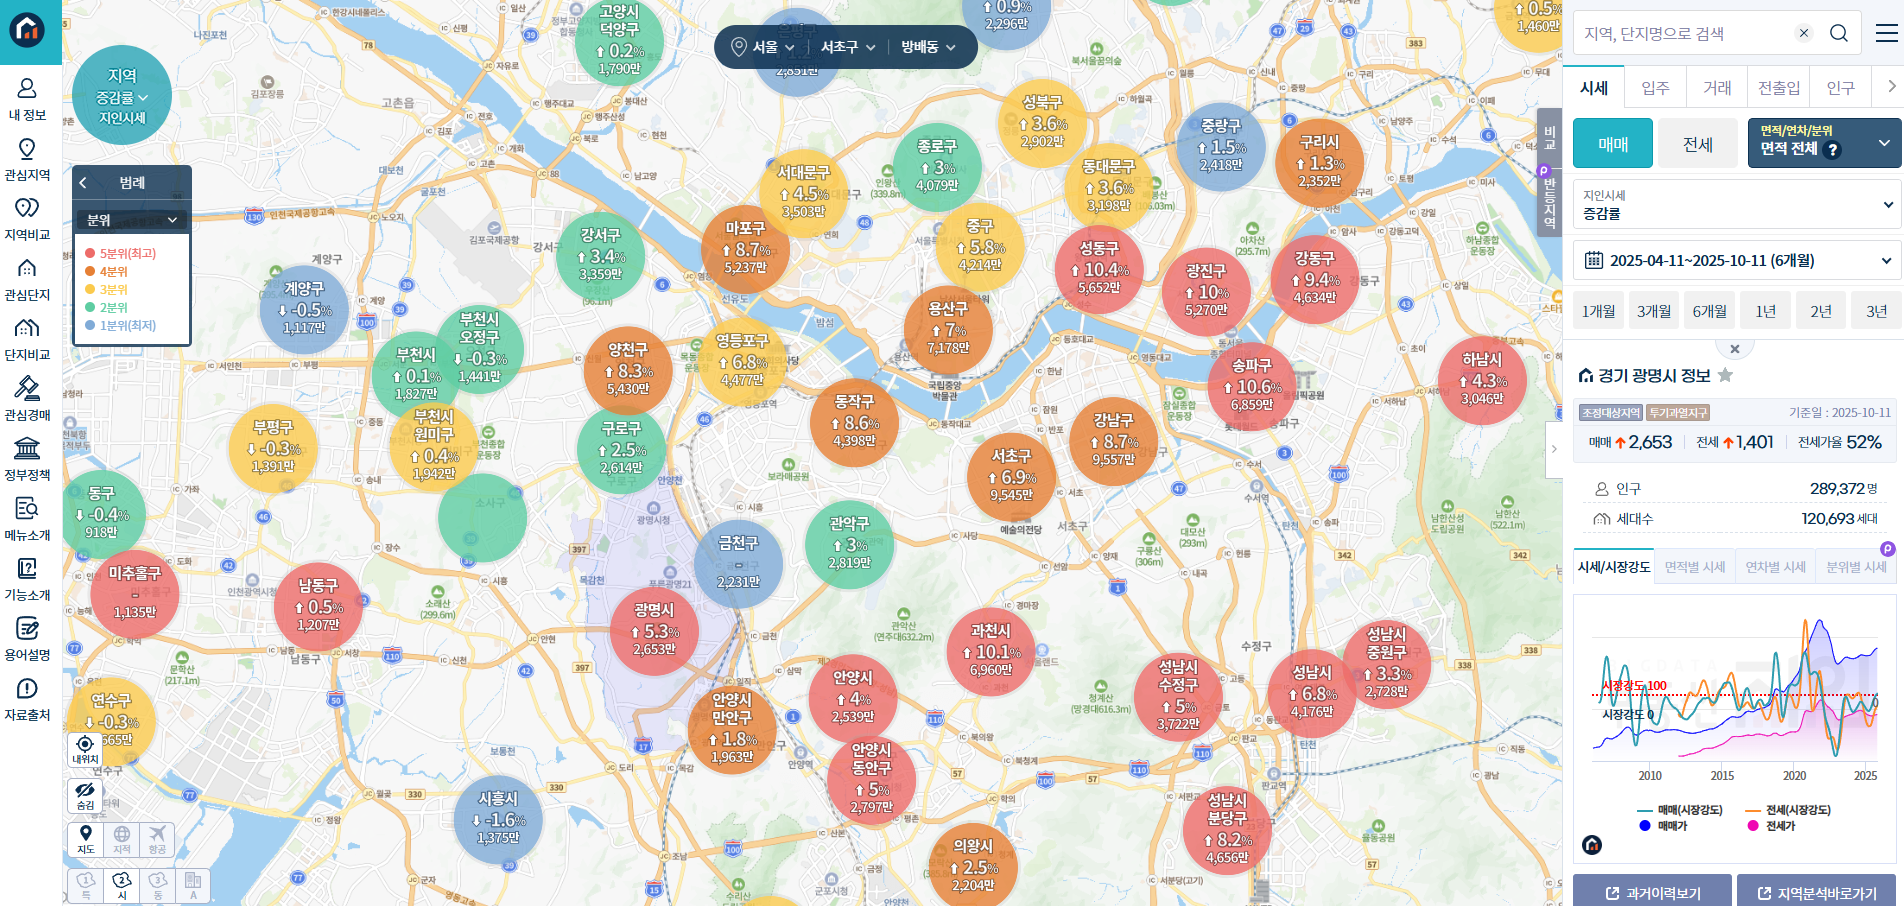
Task: Open the 면적별 시세 tab
Action: pos(1695,567)
